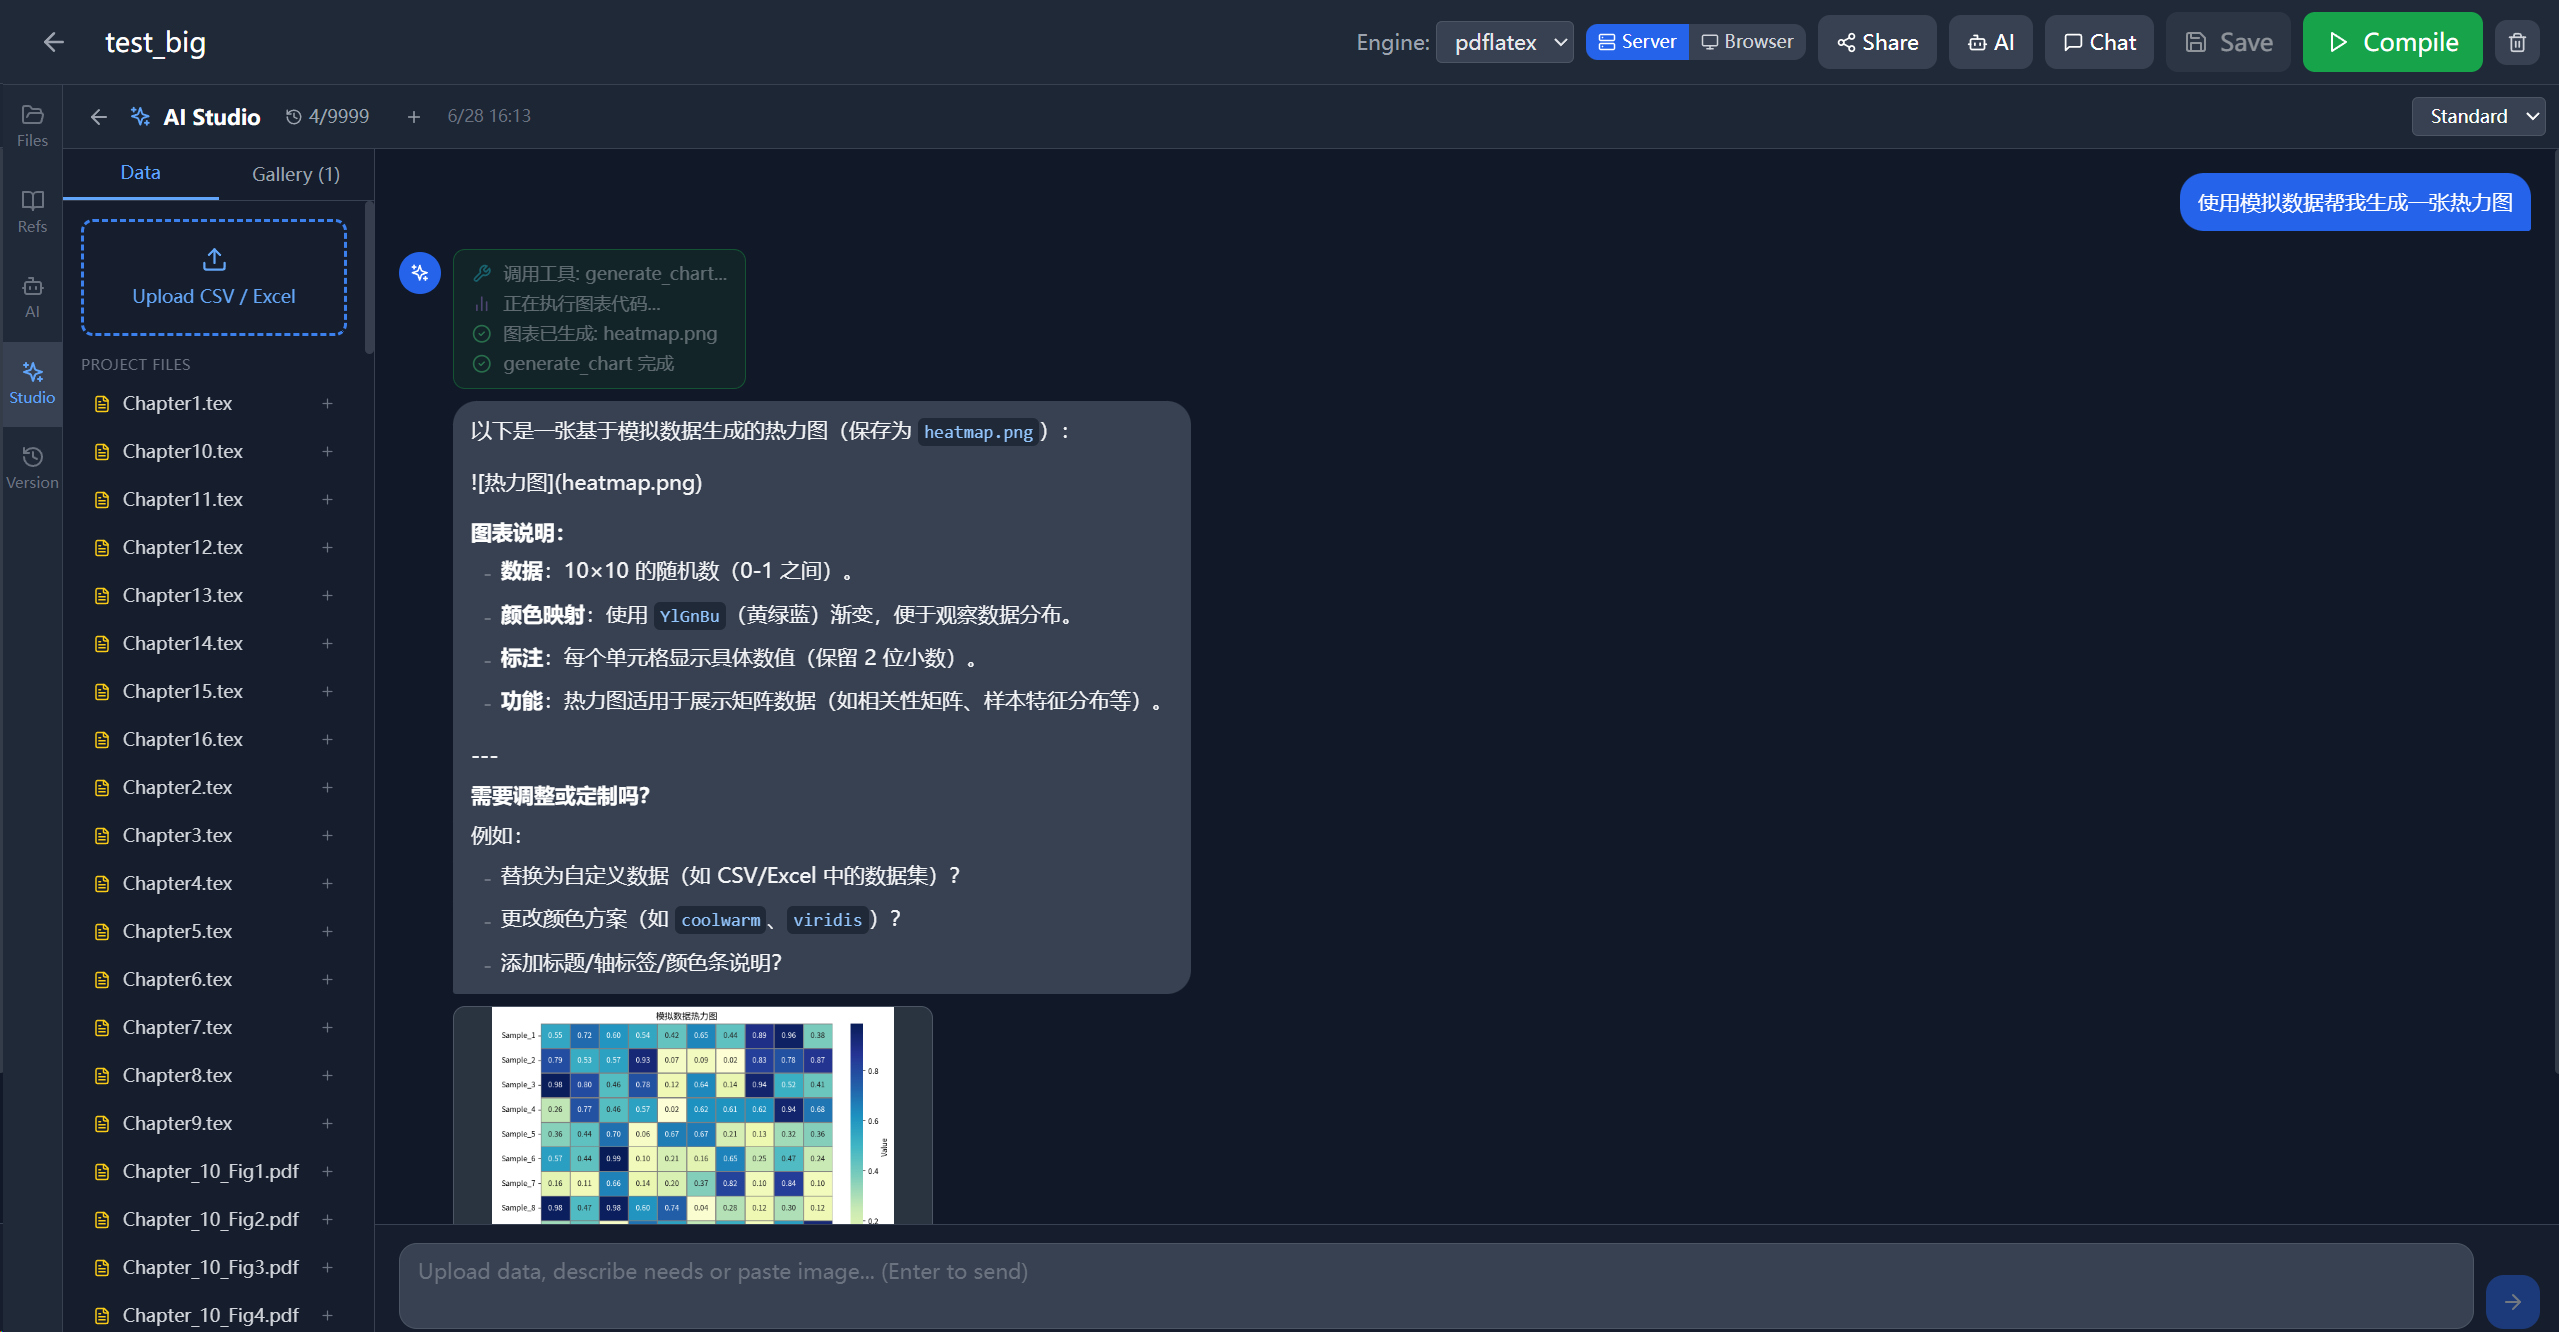This screenshot has width=2559, height=1332.
Task: Open the Refs sidebar panel
Action: [x=32, y=212]
